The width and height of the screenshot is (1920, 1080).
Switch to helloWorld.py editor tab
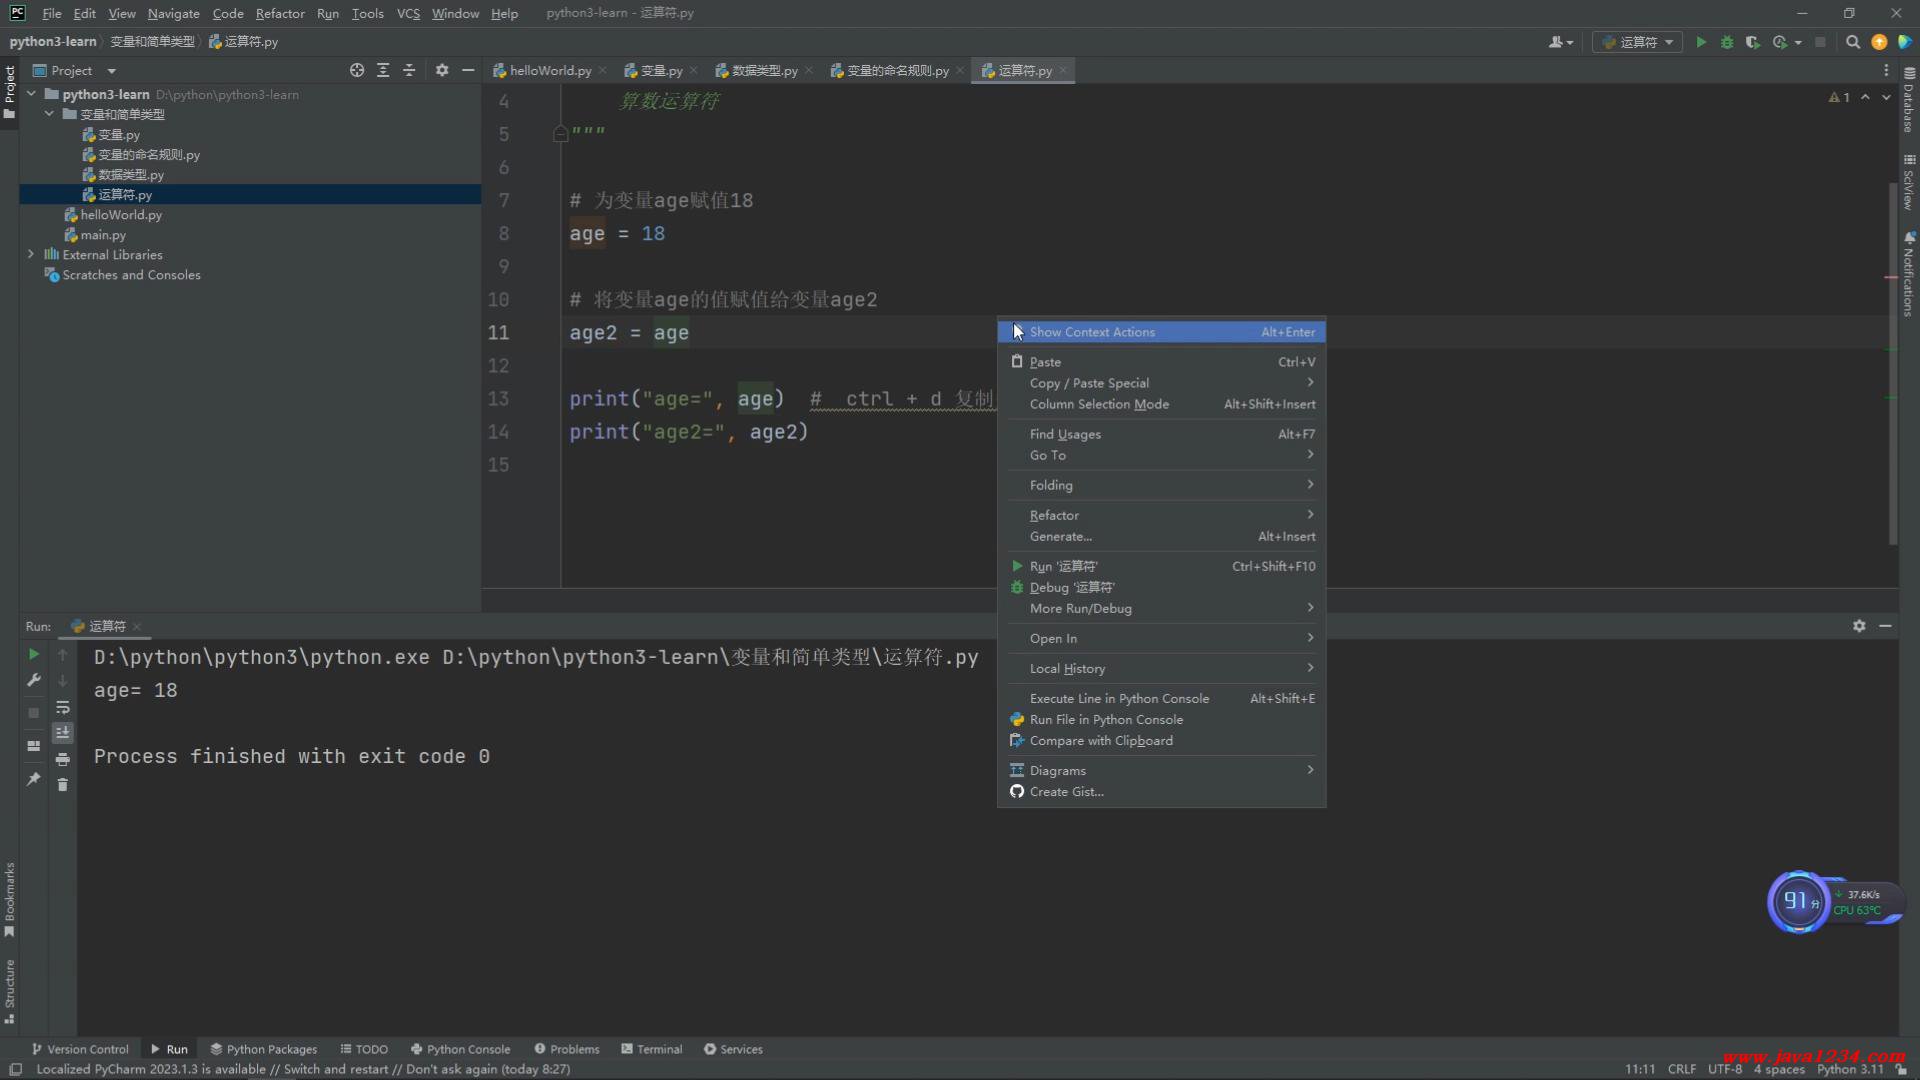coord(549,70)
